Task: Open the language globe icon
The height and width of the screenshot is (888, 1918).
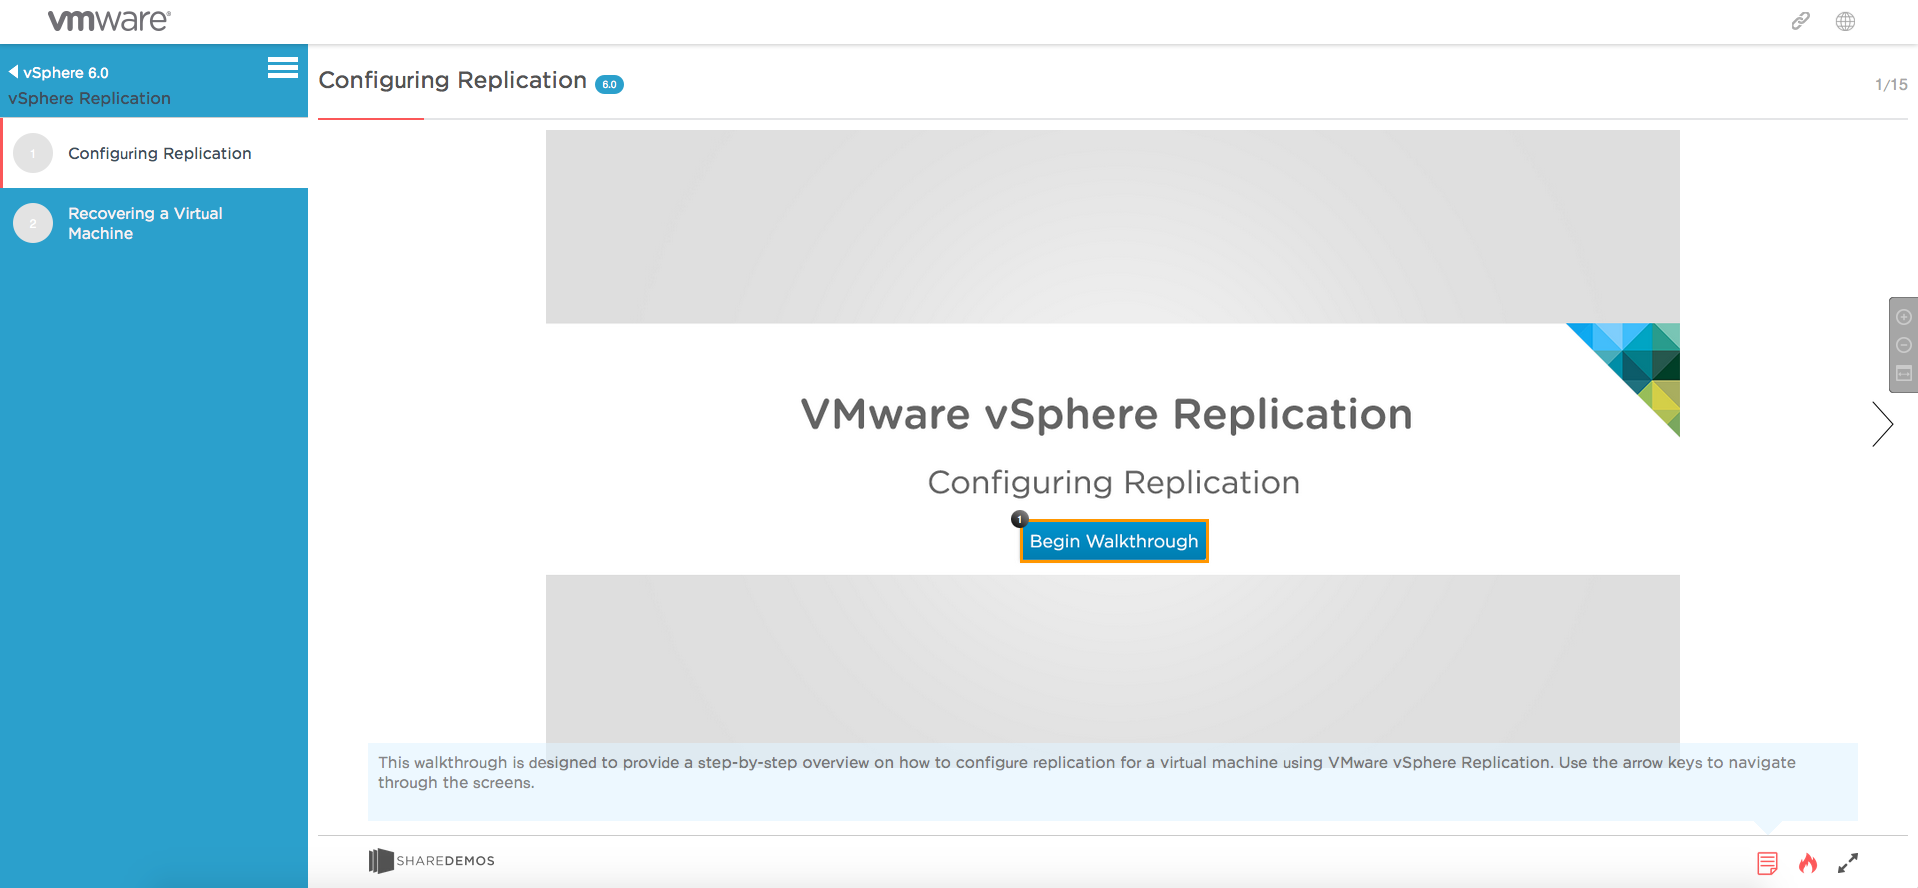Action: [x=1845, y=21]
